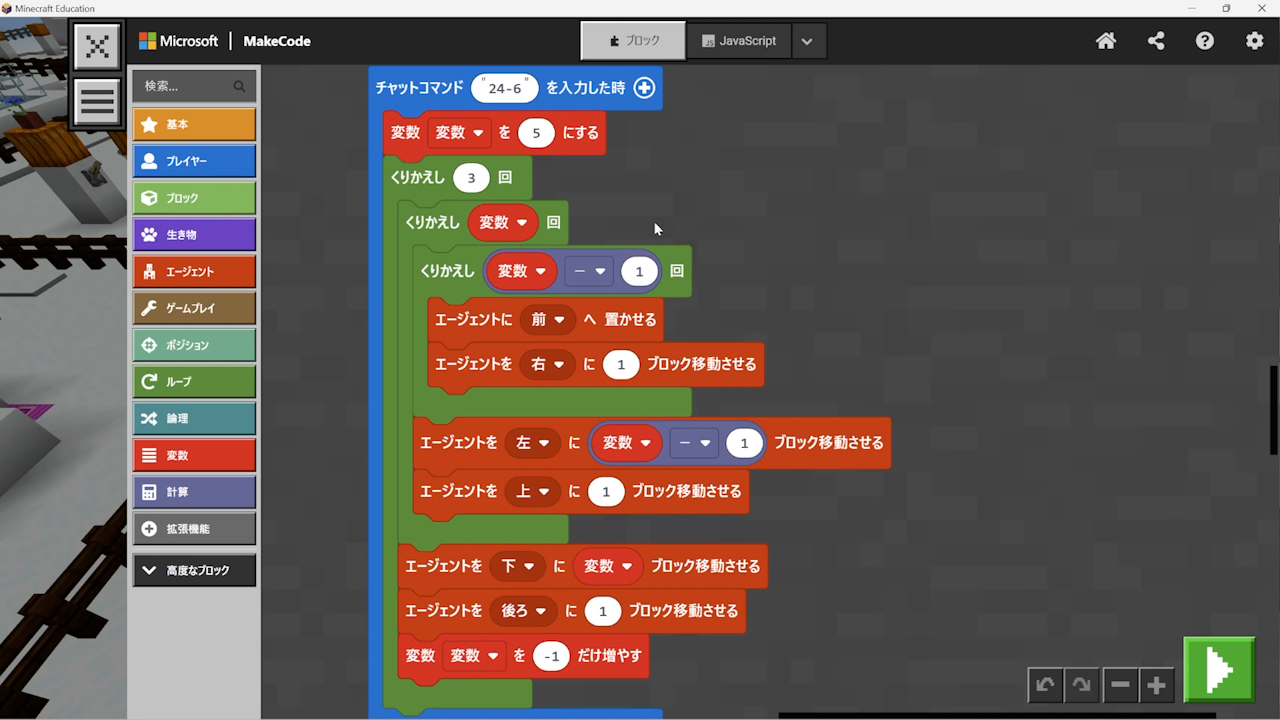The image size is (1280, 720).
Task: Click the plus icon on chat command block
Action: pos(644,88)
